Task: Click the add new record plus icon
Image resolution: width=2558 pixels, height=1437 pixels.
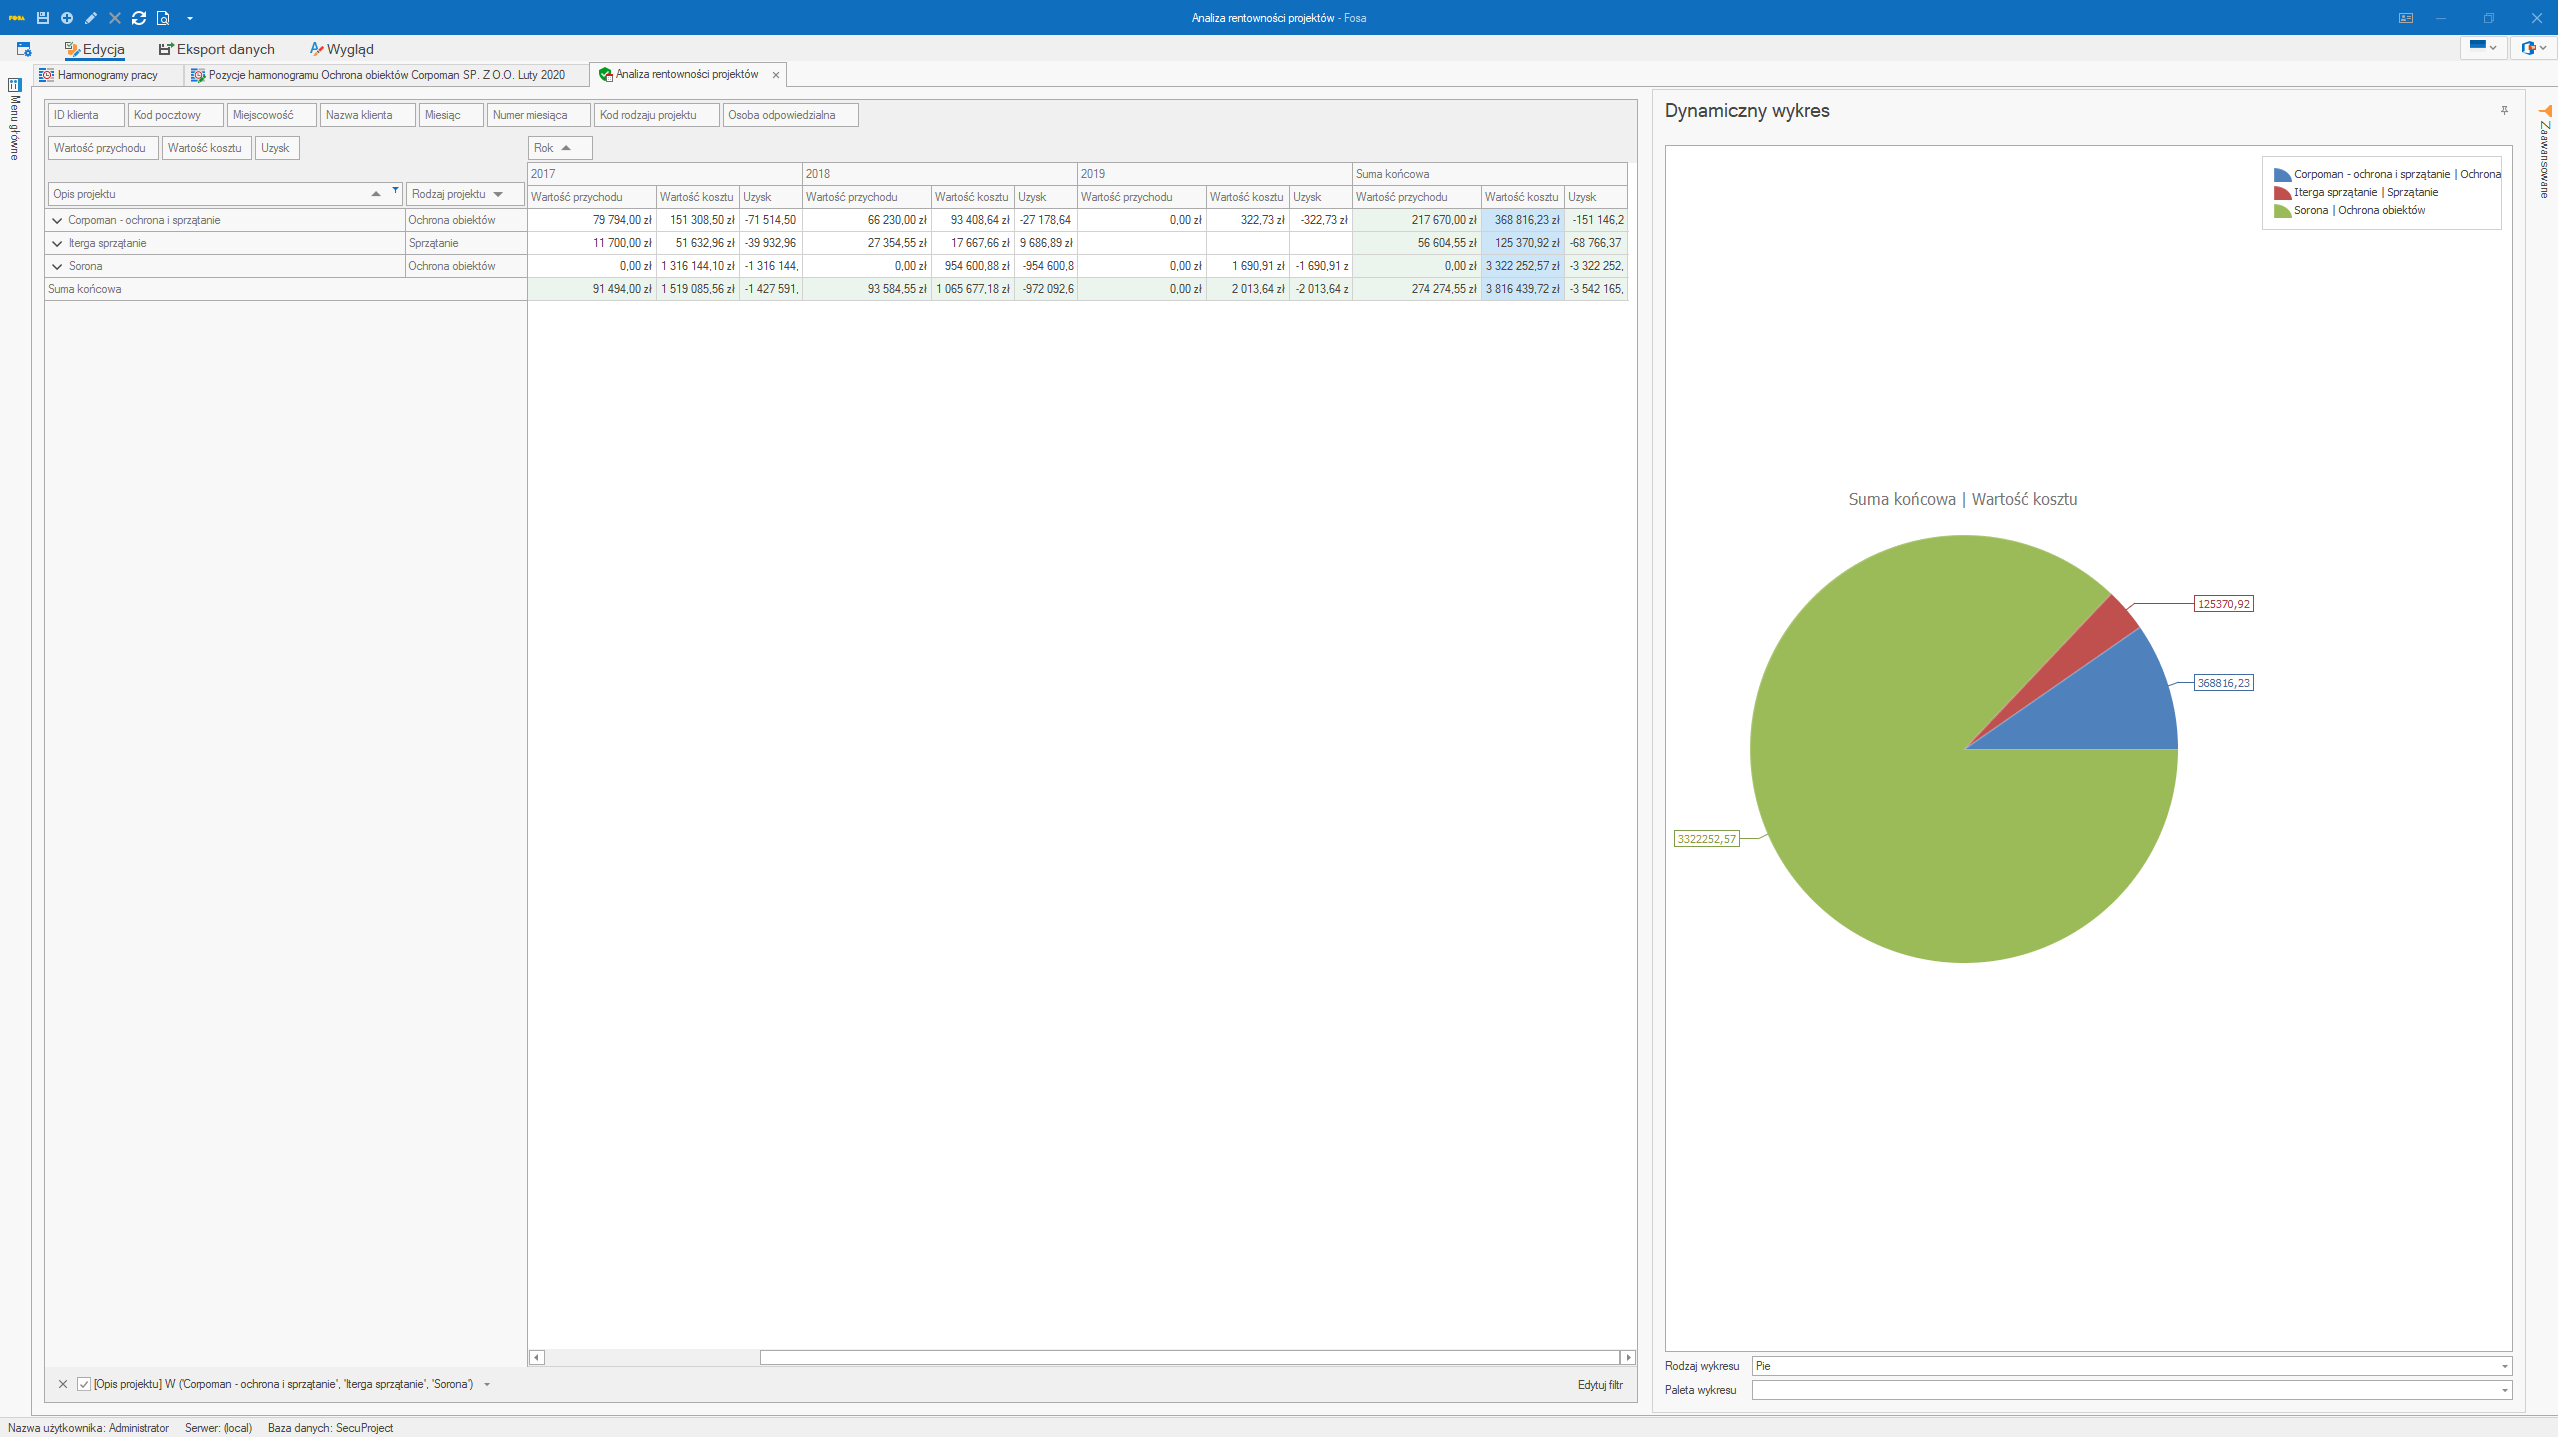Action: pyautogui.click(x=67, y=18)
